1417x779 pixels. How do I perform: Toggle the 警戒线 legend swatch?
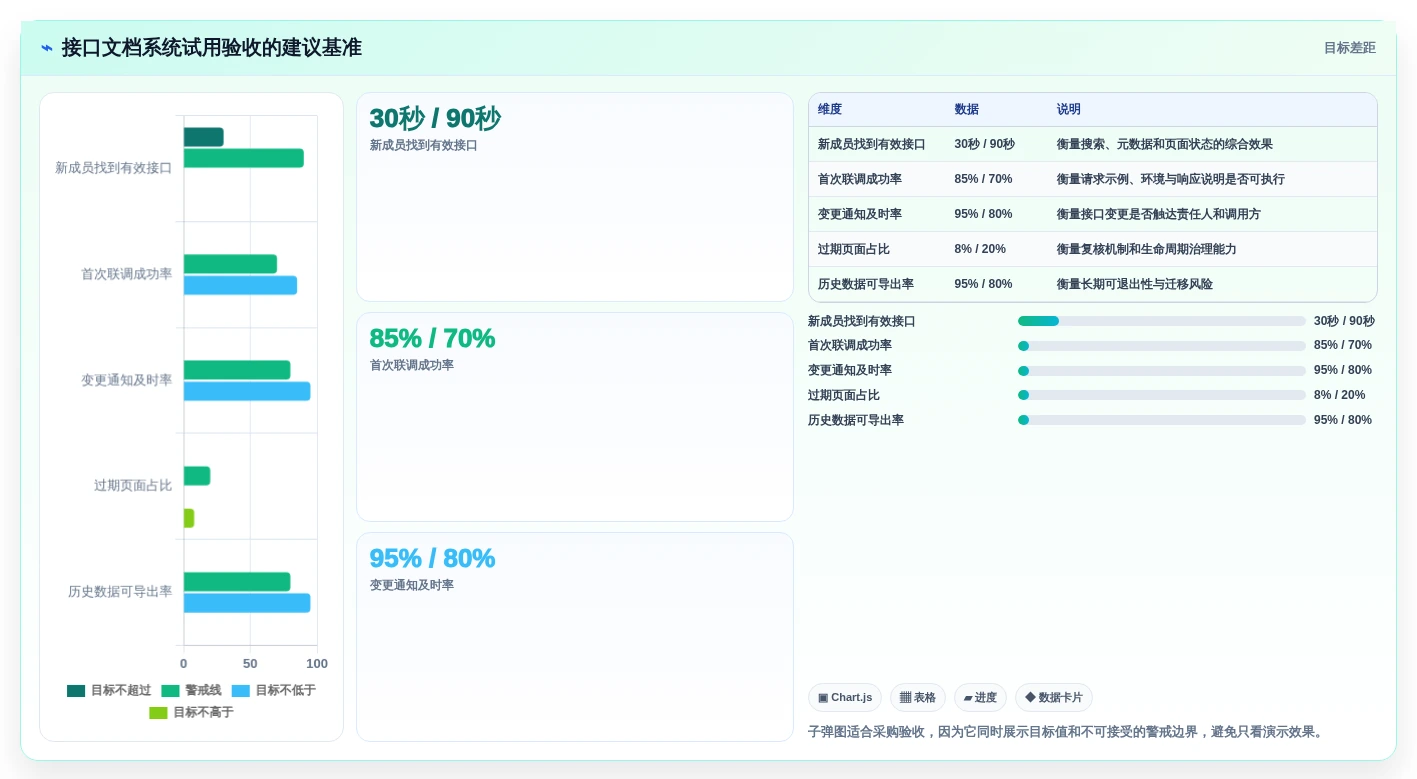coord(170,691)
